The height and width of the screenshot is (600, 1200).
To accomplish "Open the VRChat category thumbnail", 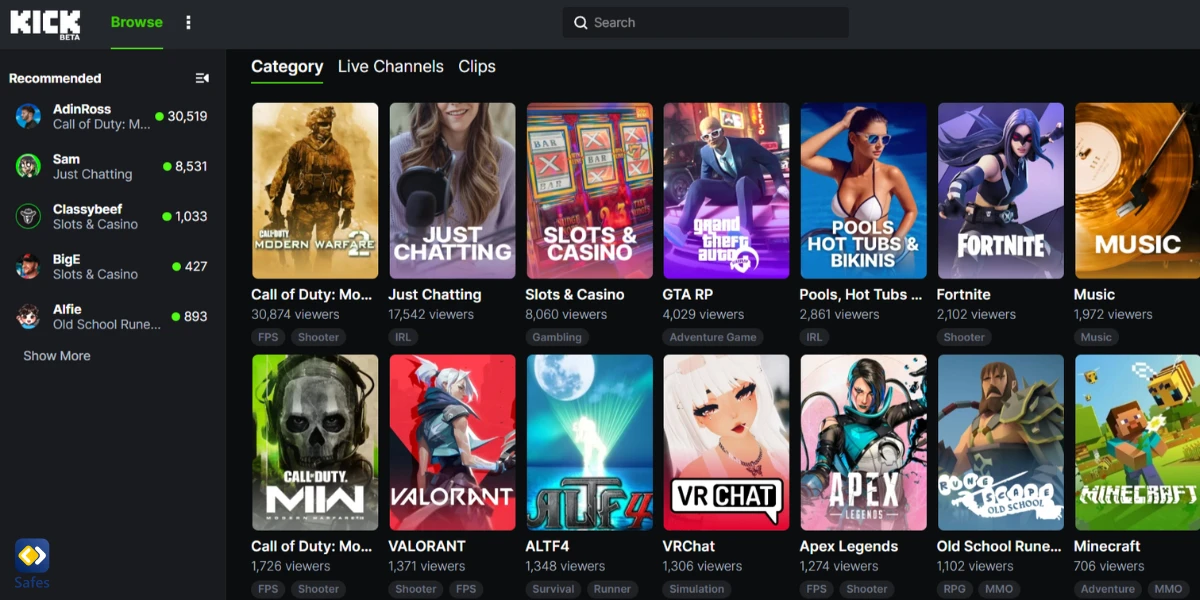I will click(726, 443).
